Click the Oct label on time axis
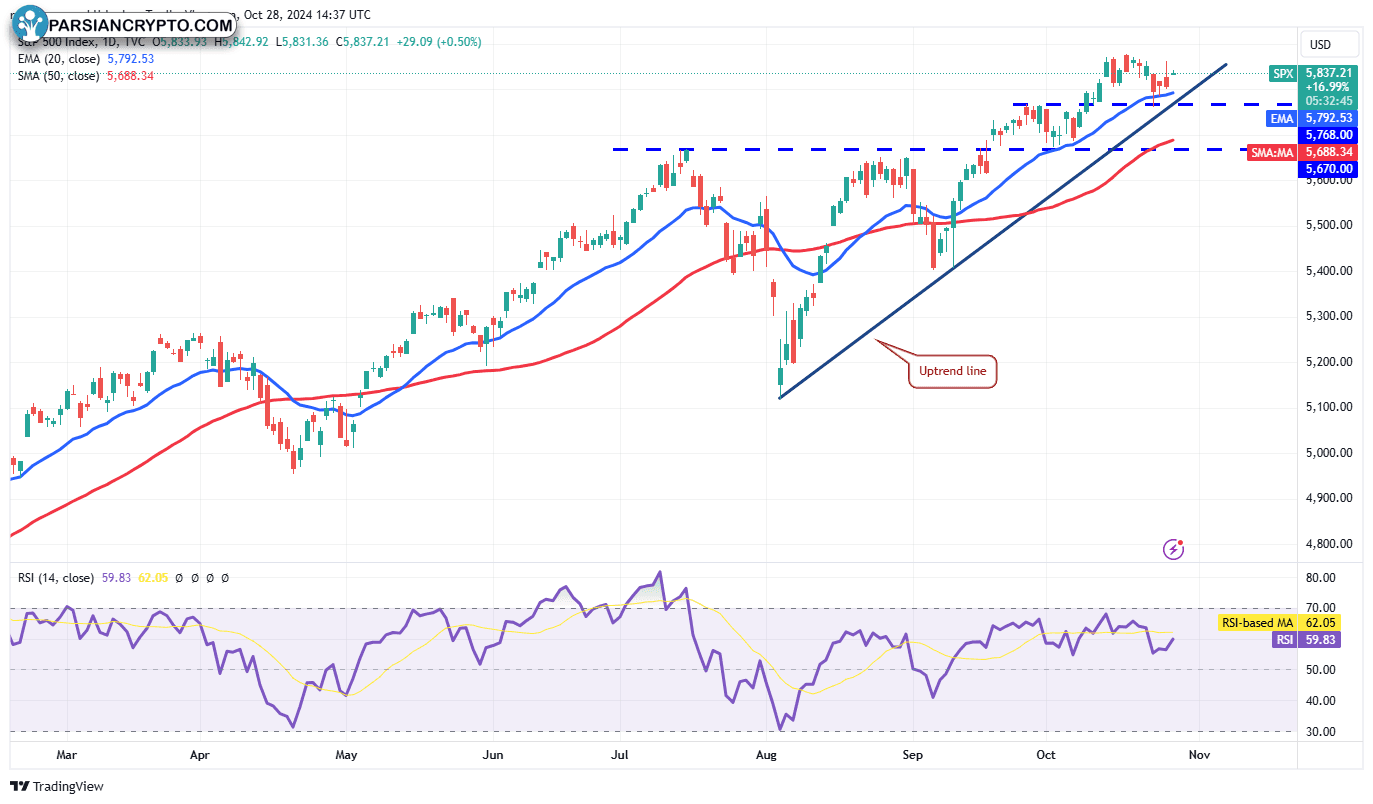 click(1047, 755)
